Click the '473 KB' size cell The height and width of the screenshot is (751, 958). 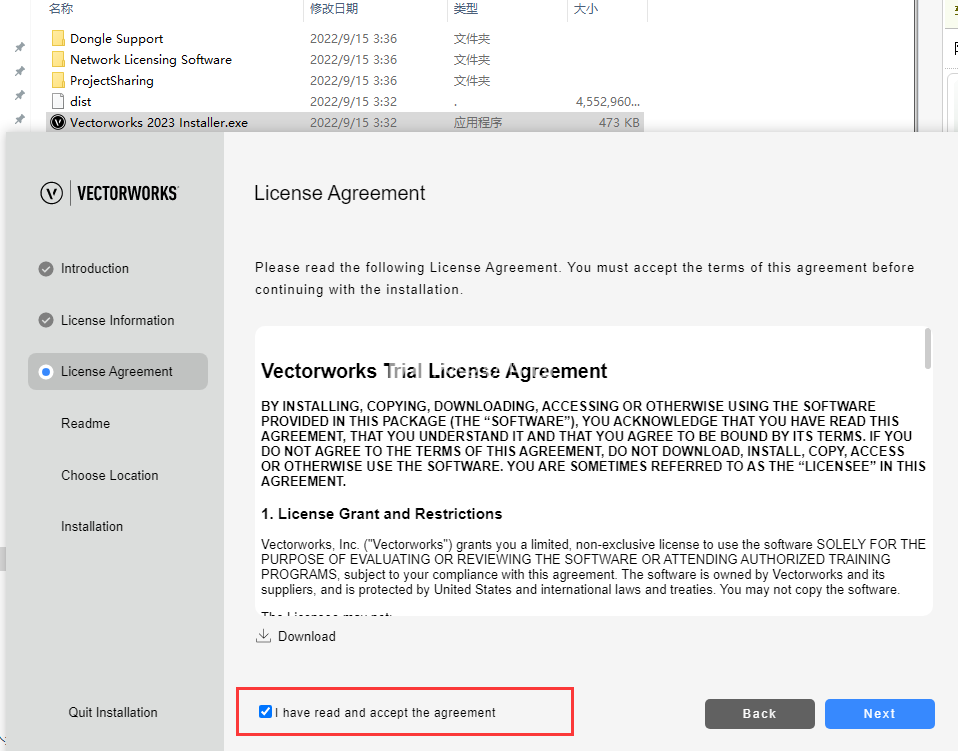tap(619, 122)
